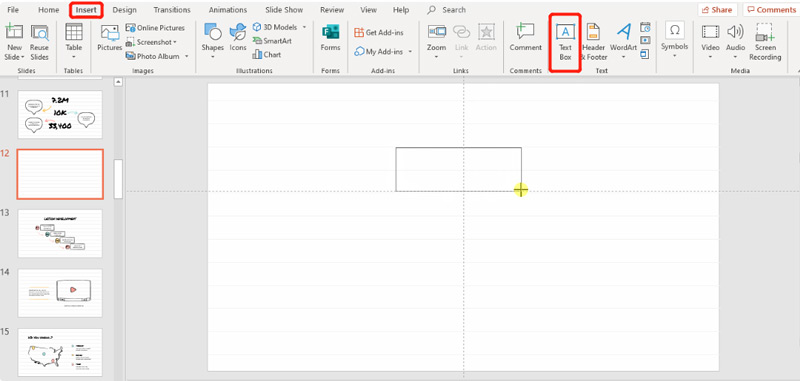Insert a SmartArt graphic
800x381 pixels.
coord(272,41)
